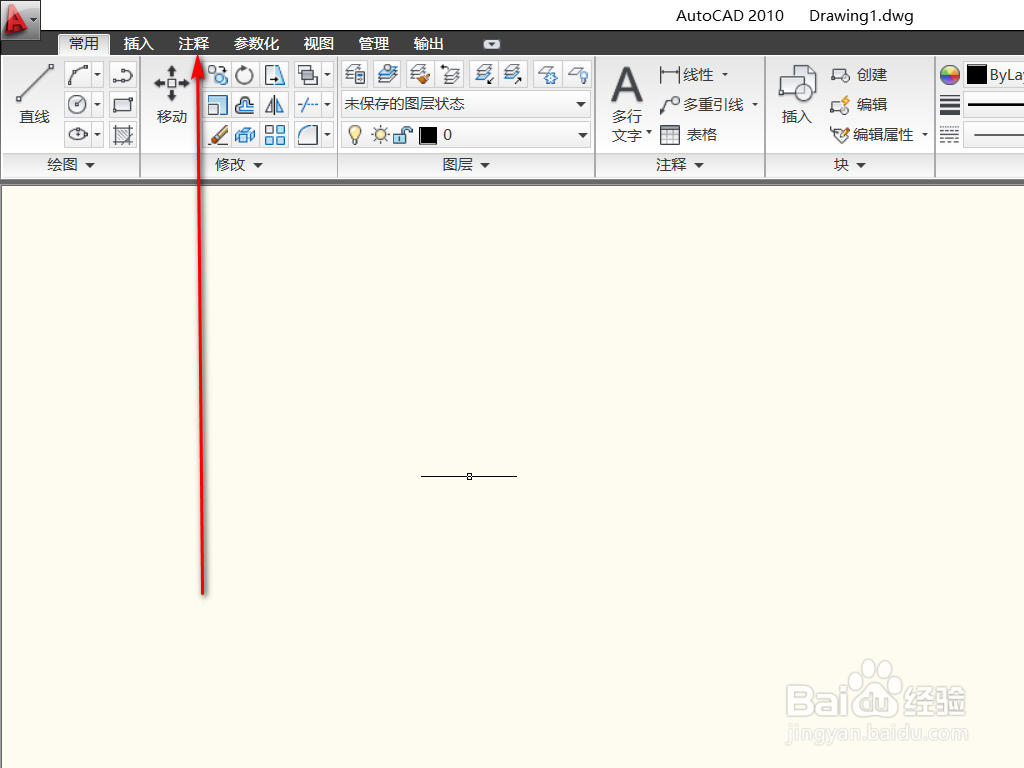Toggle layer 0 on/off lightbulb
The image size is (1024, 768).
tap(355, 135)
